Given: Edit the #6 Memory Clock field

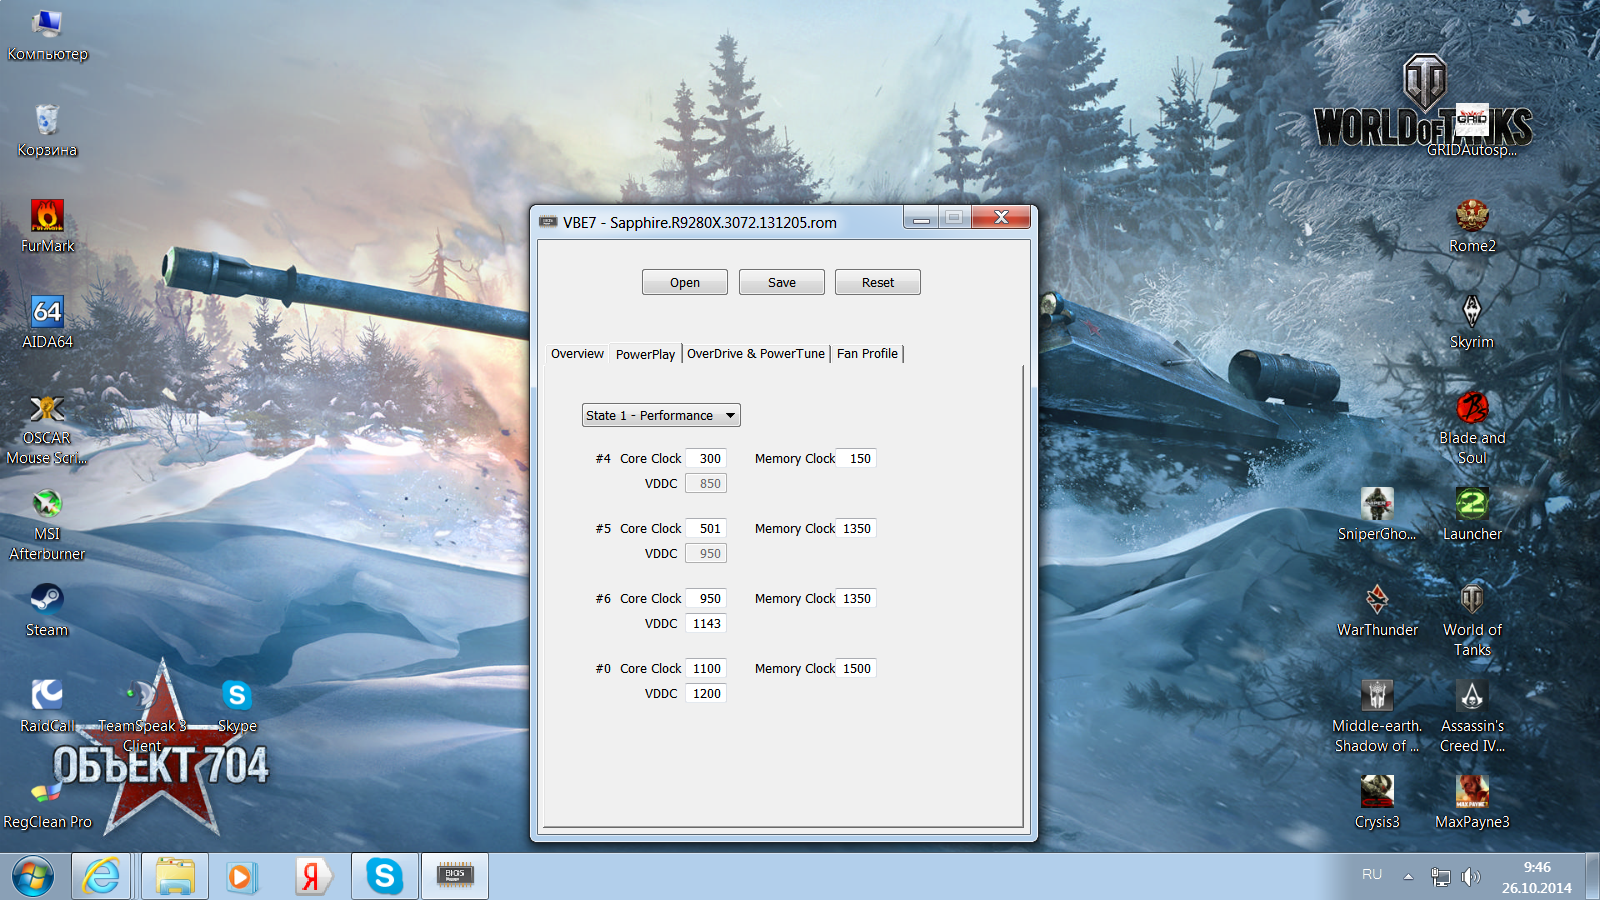Looking at the screenshot, I should coord(856,599).
